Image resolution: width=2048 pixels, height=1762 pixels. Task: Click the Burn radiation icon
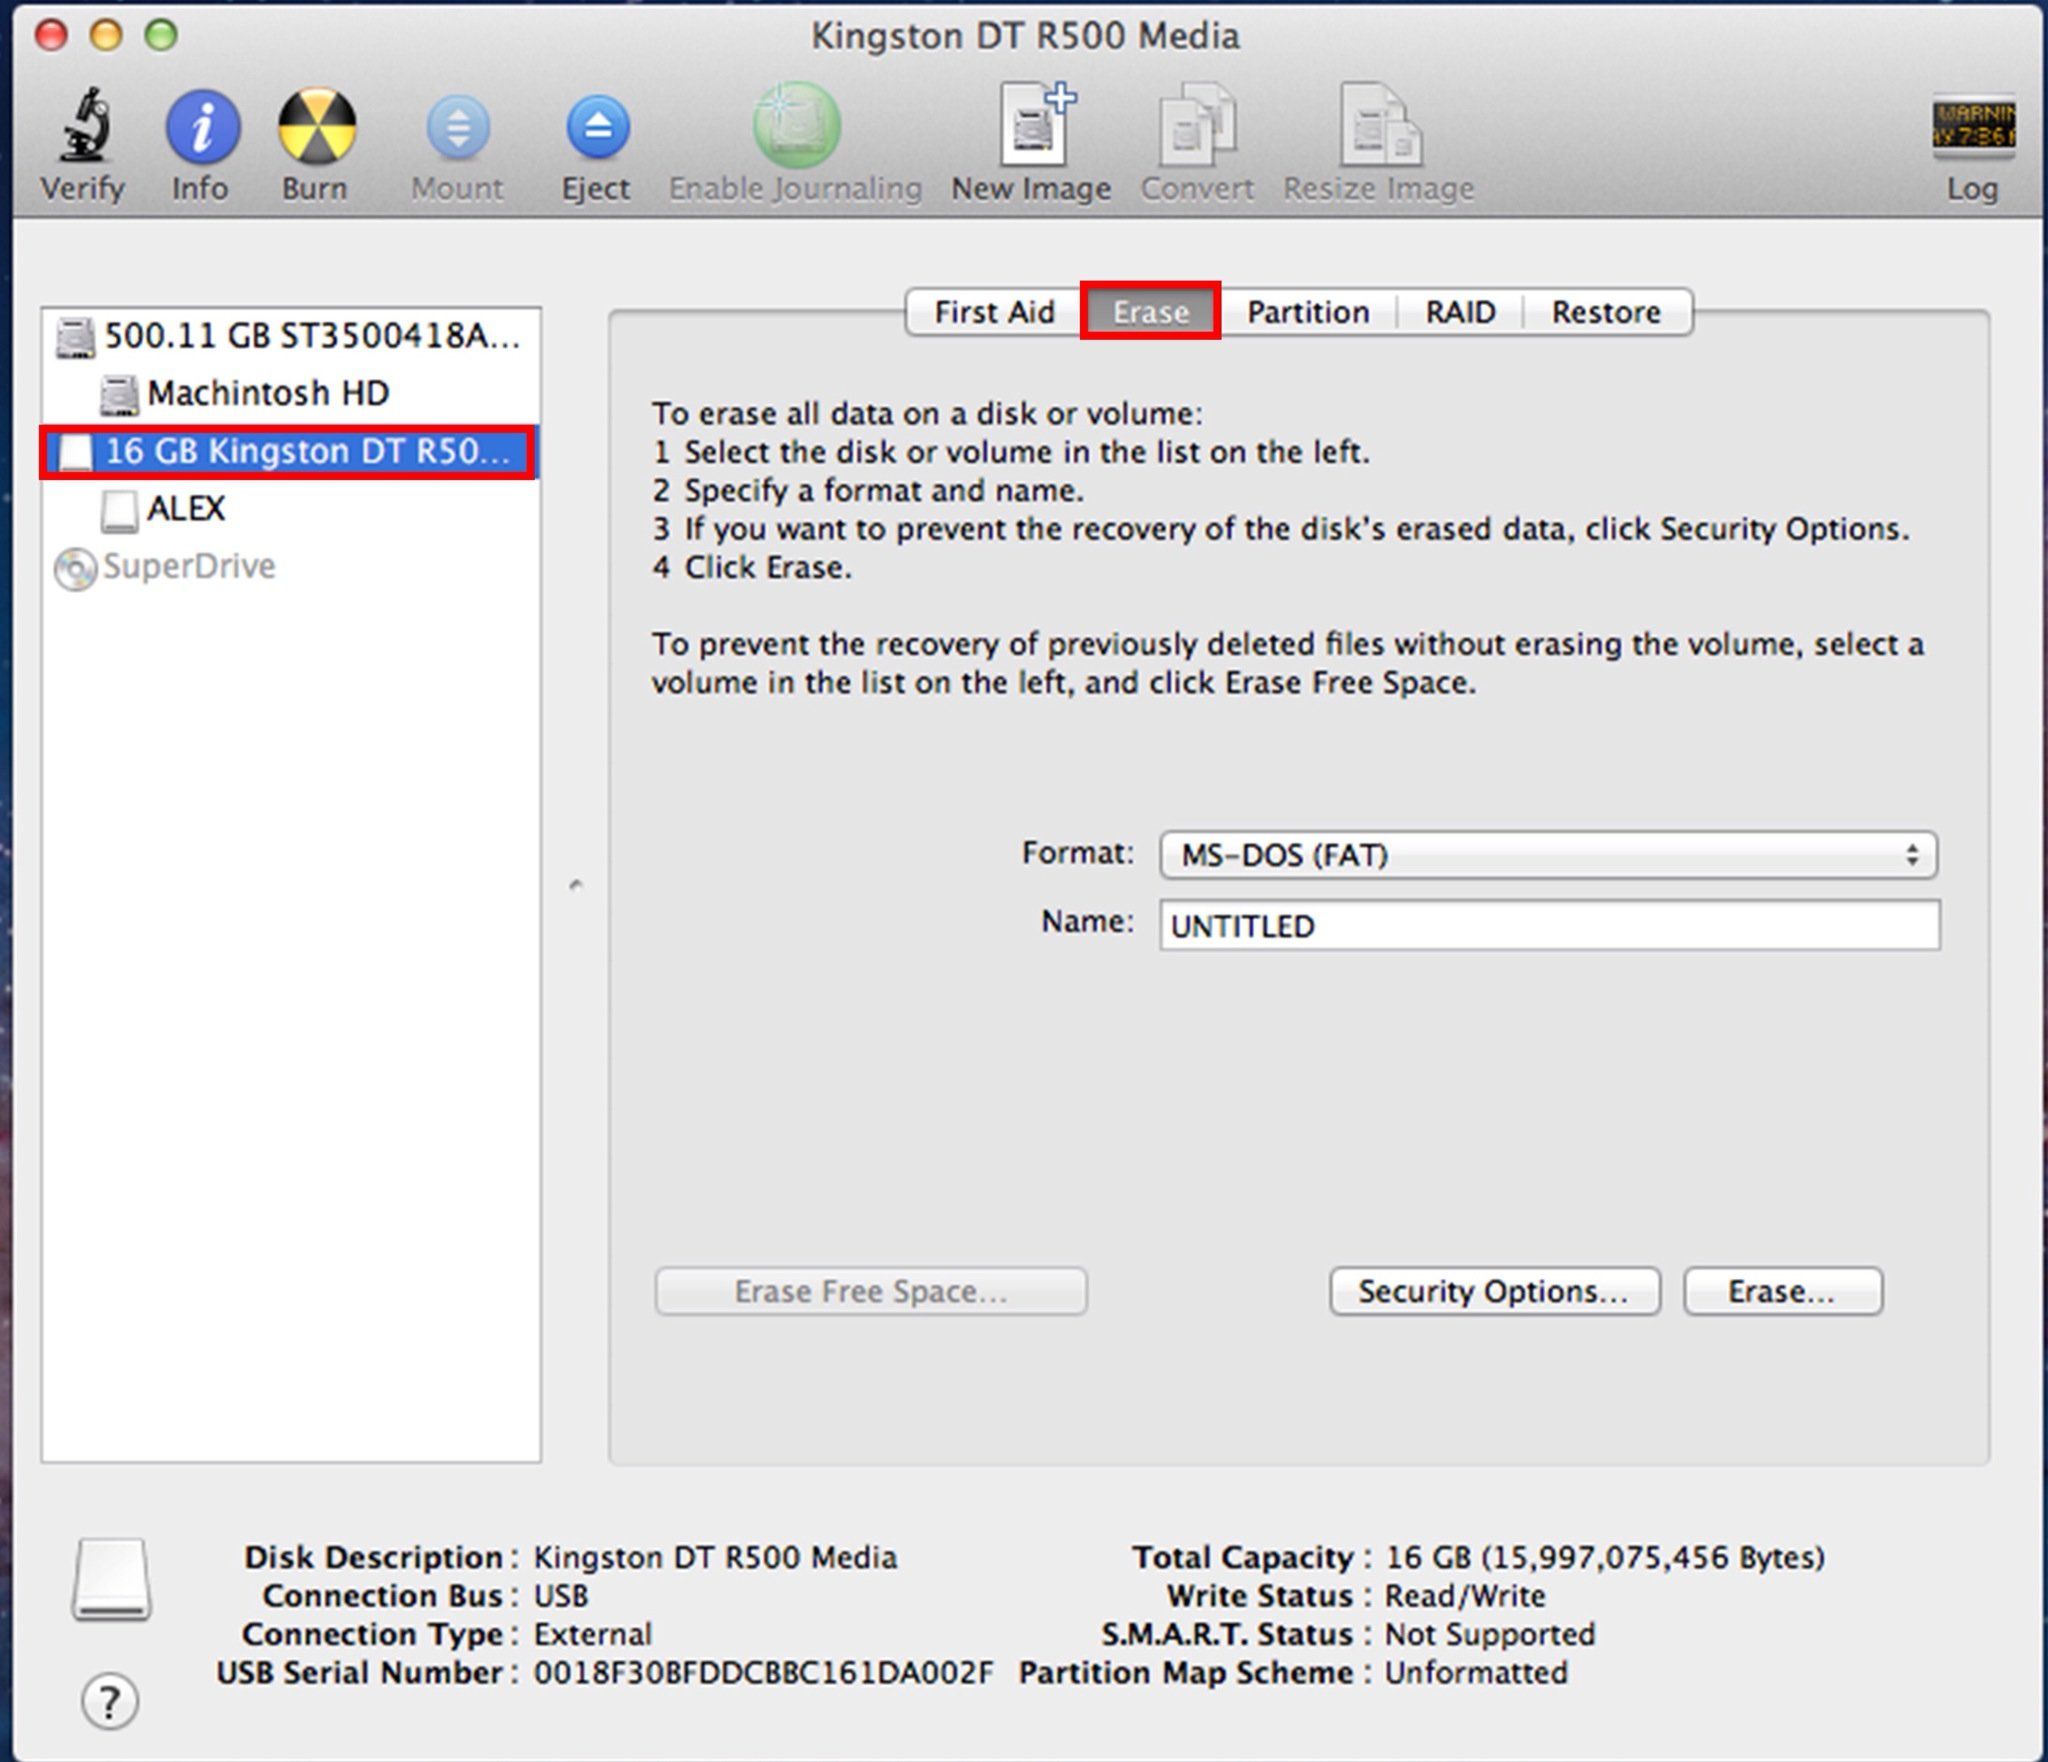pos(316,127)
